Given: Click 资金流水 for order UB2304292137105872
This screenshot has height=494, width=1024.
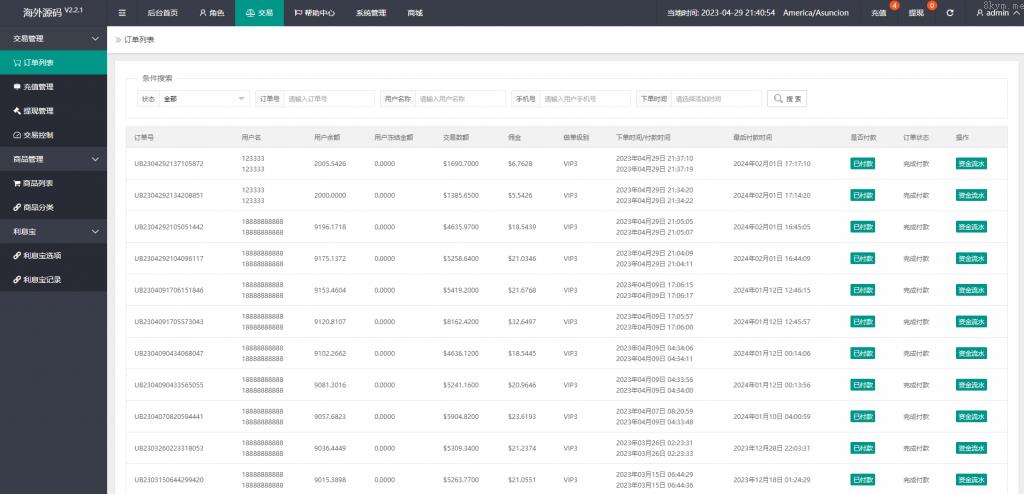Looking at the screenshot, I should pyautogui.click(x=970, y=164).
